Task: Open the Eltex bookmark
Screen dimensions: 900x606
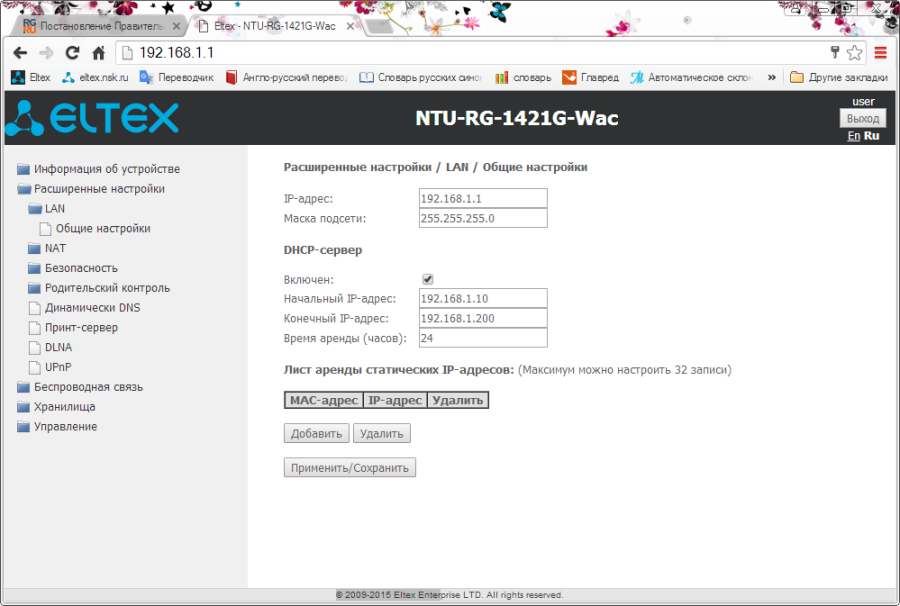Action: (x=31, y=77)
